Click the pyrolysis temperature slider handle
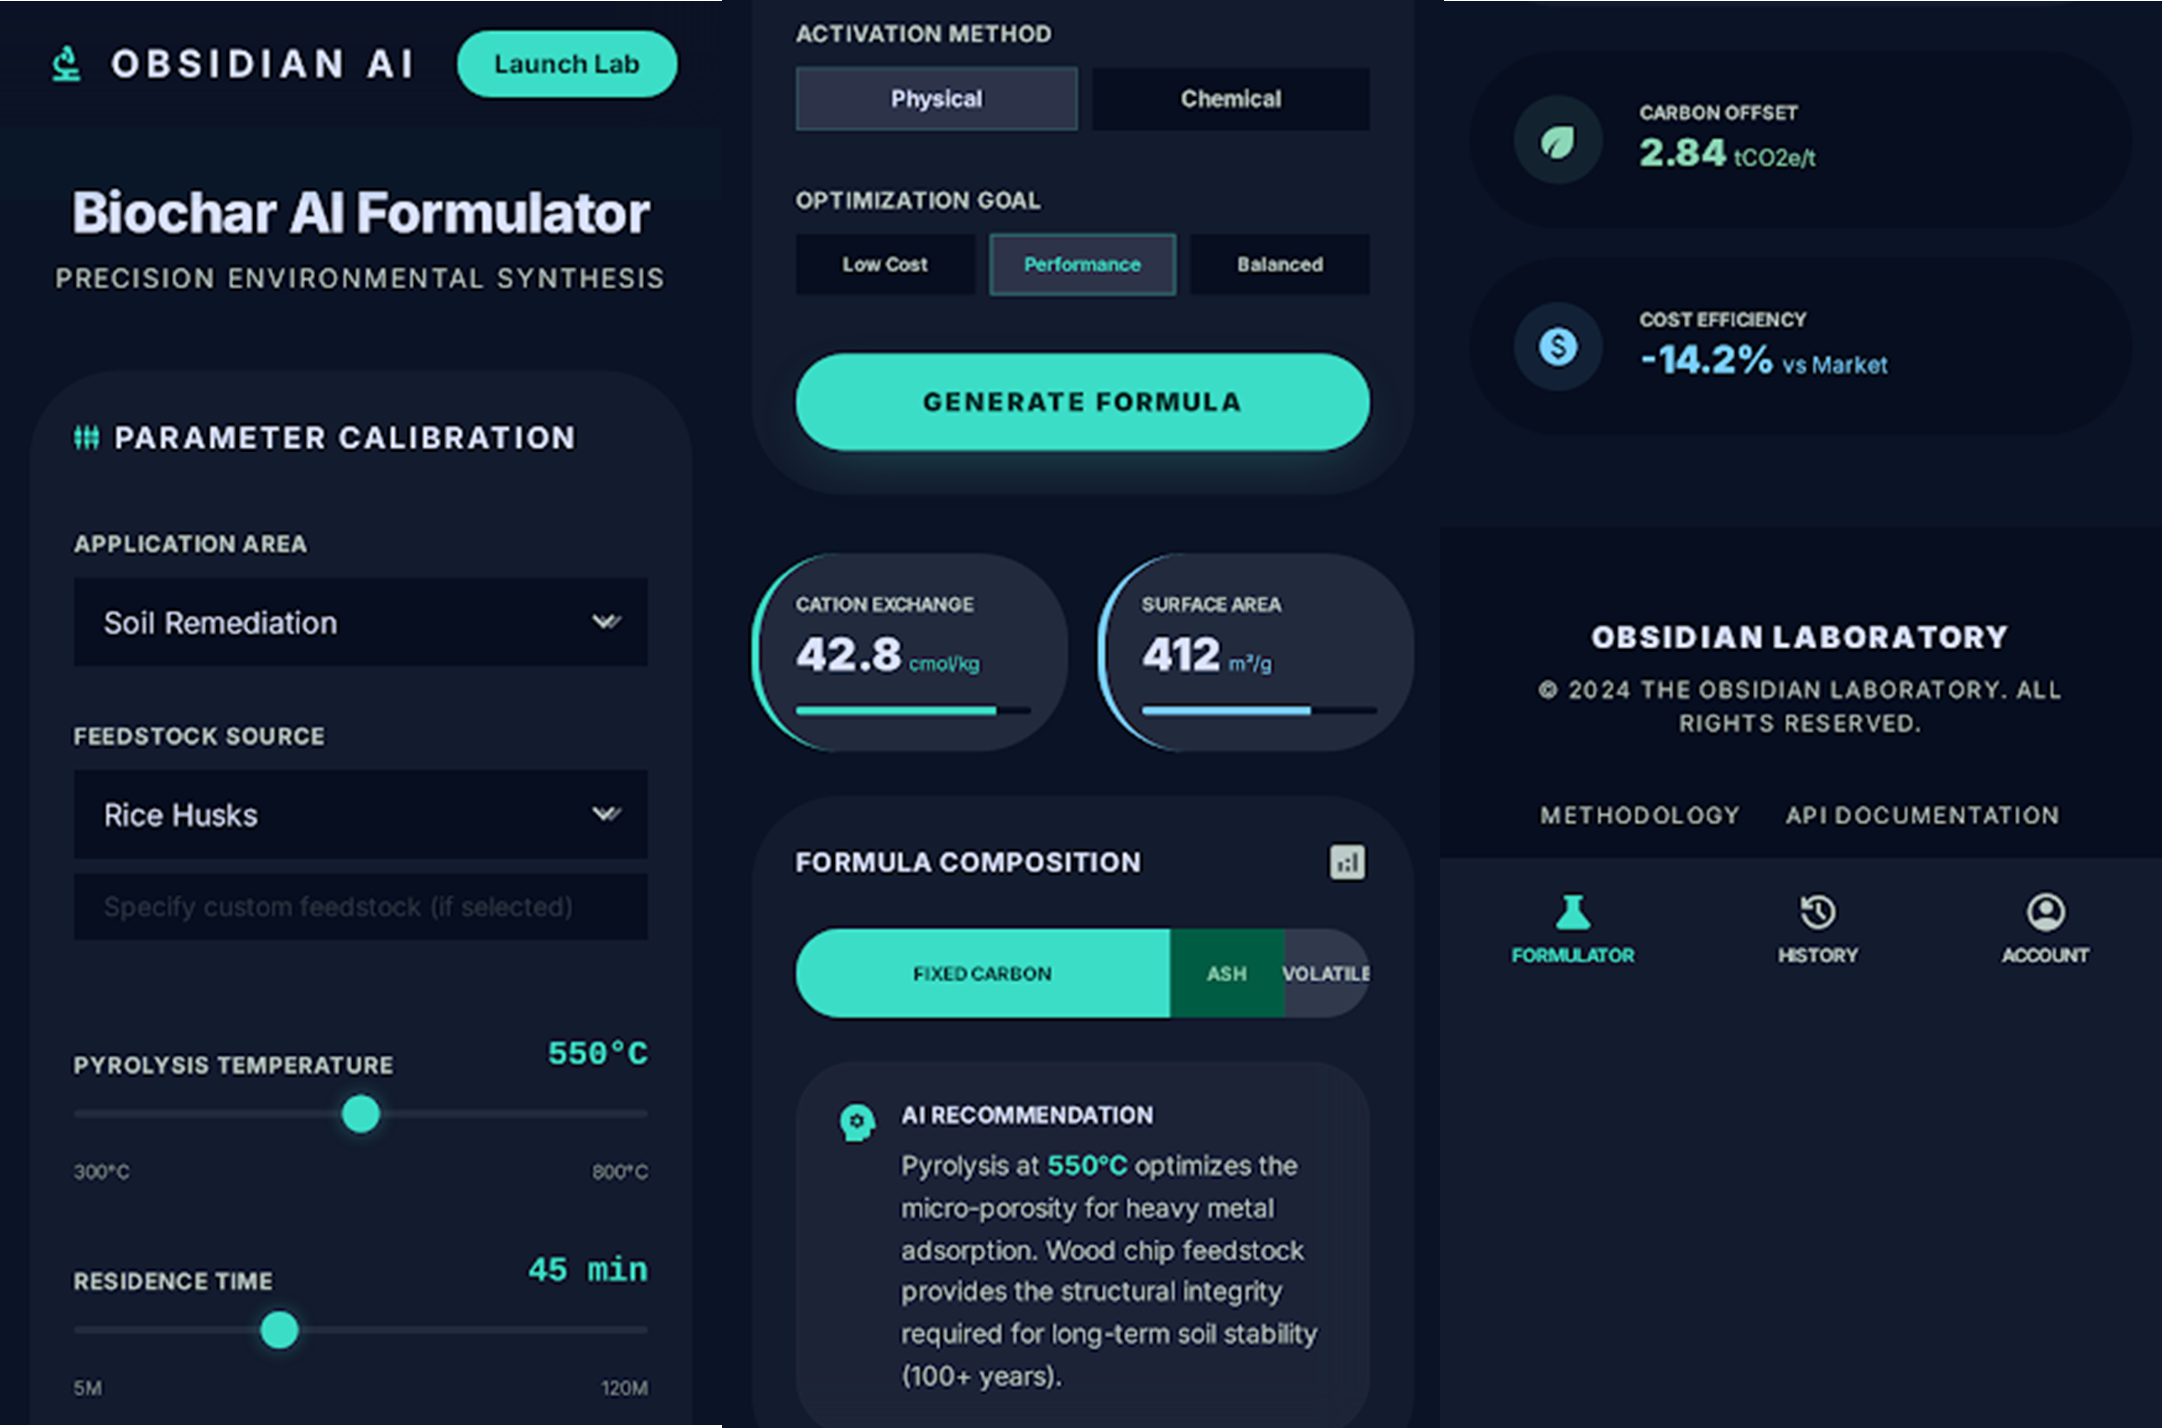Image resolution: width=2162 pixels, height=1428 pixels. [361, 1113]
